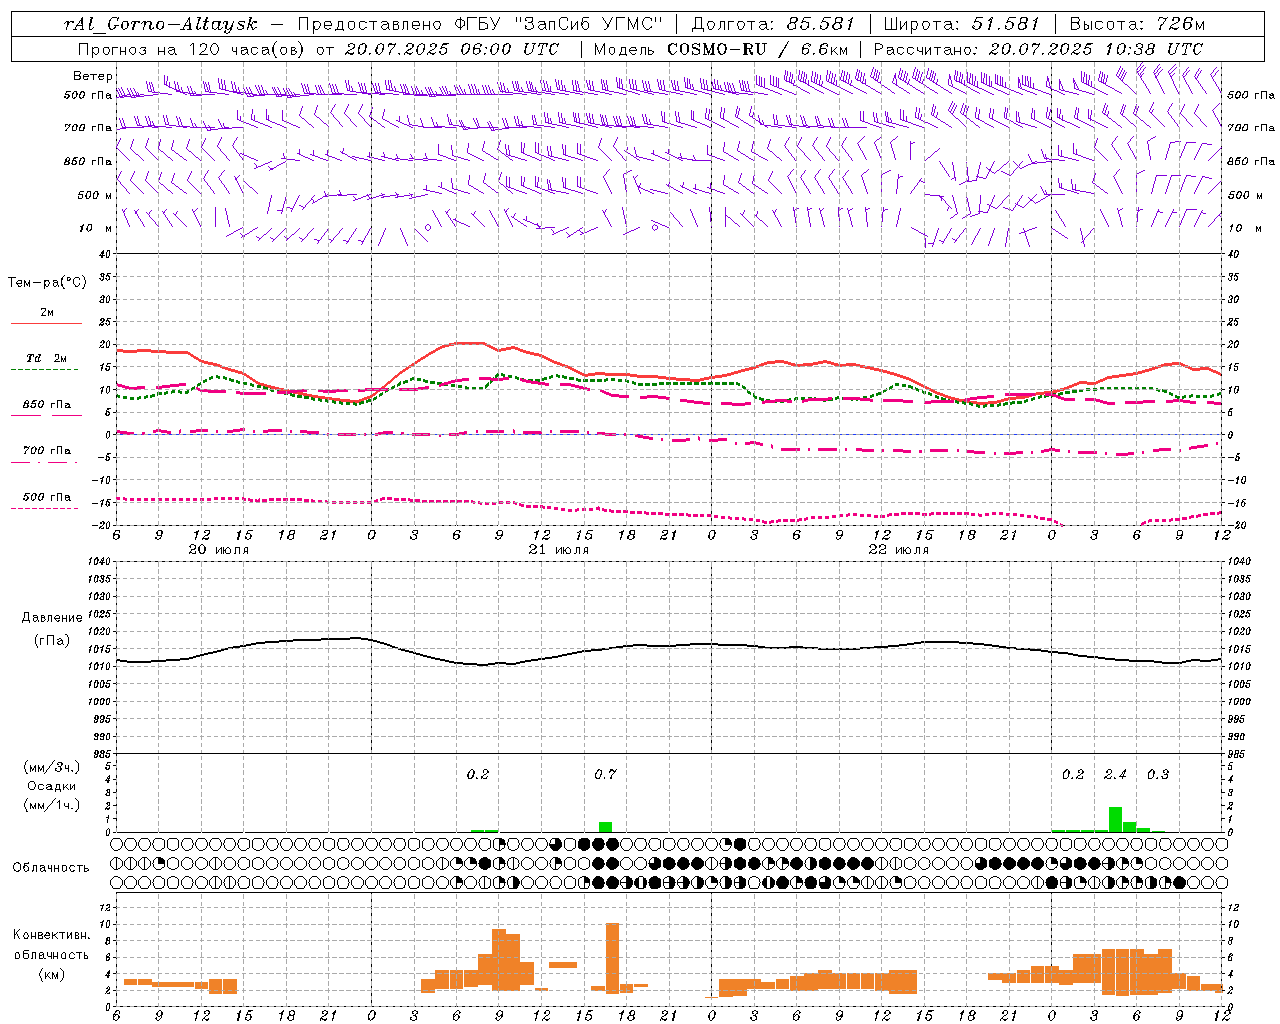The image size is (1280, 1024).
Task: Select the 22 июля date label
Action: point(898,550)
